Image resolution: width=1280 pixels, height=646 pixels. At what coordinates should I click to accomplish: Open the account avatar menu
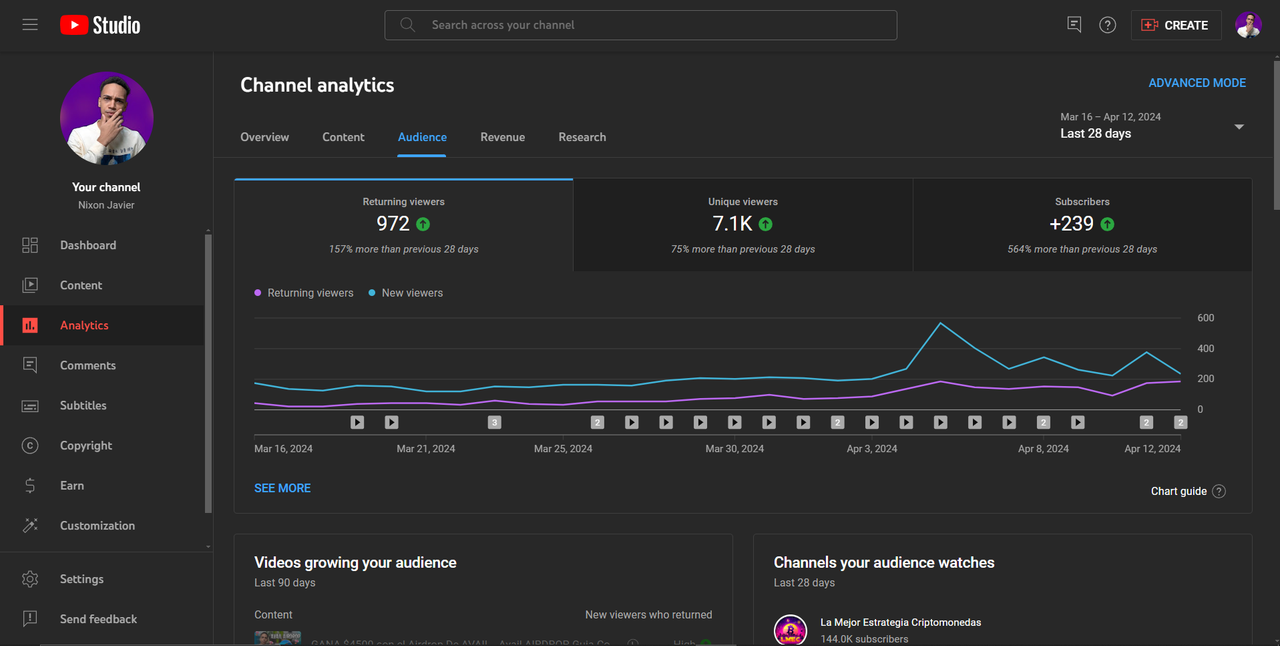[x=1248, y=25]
